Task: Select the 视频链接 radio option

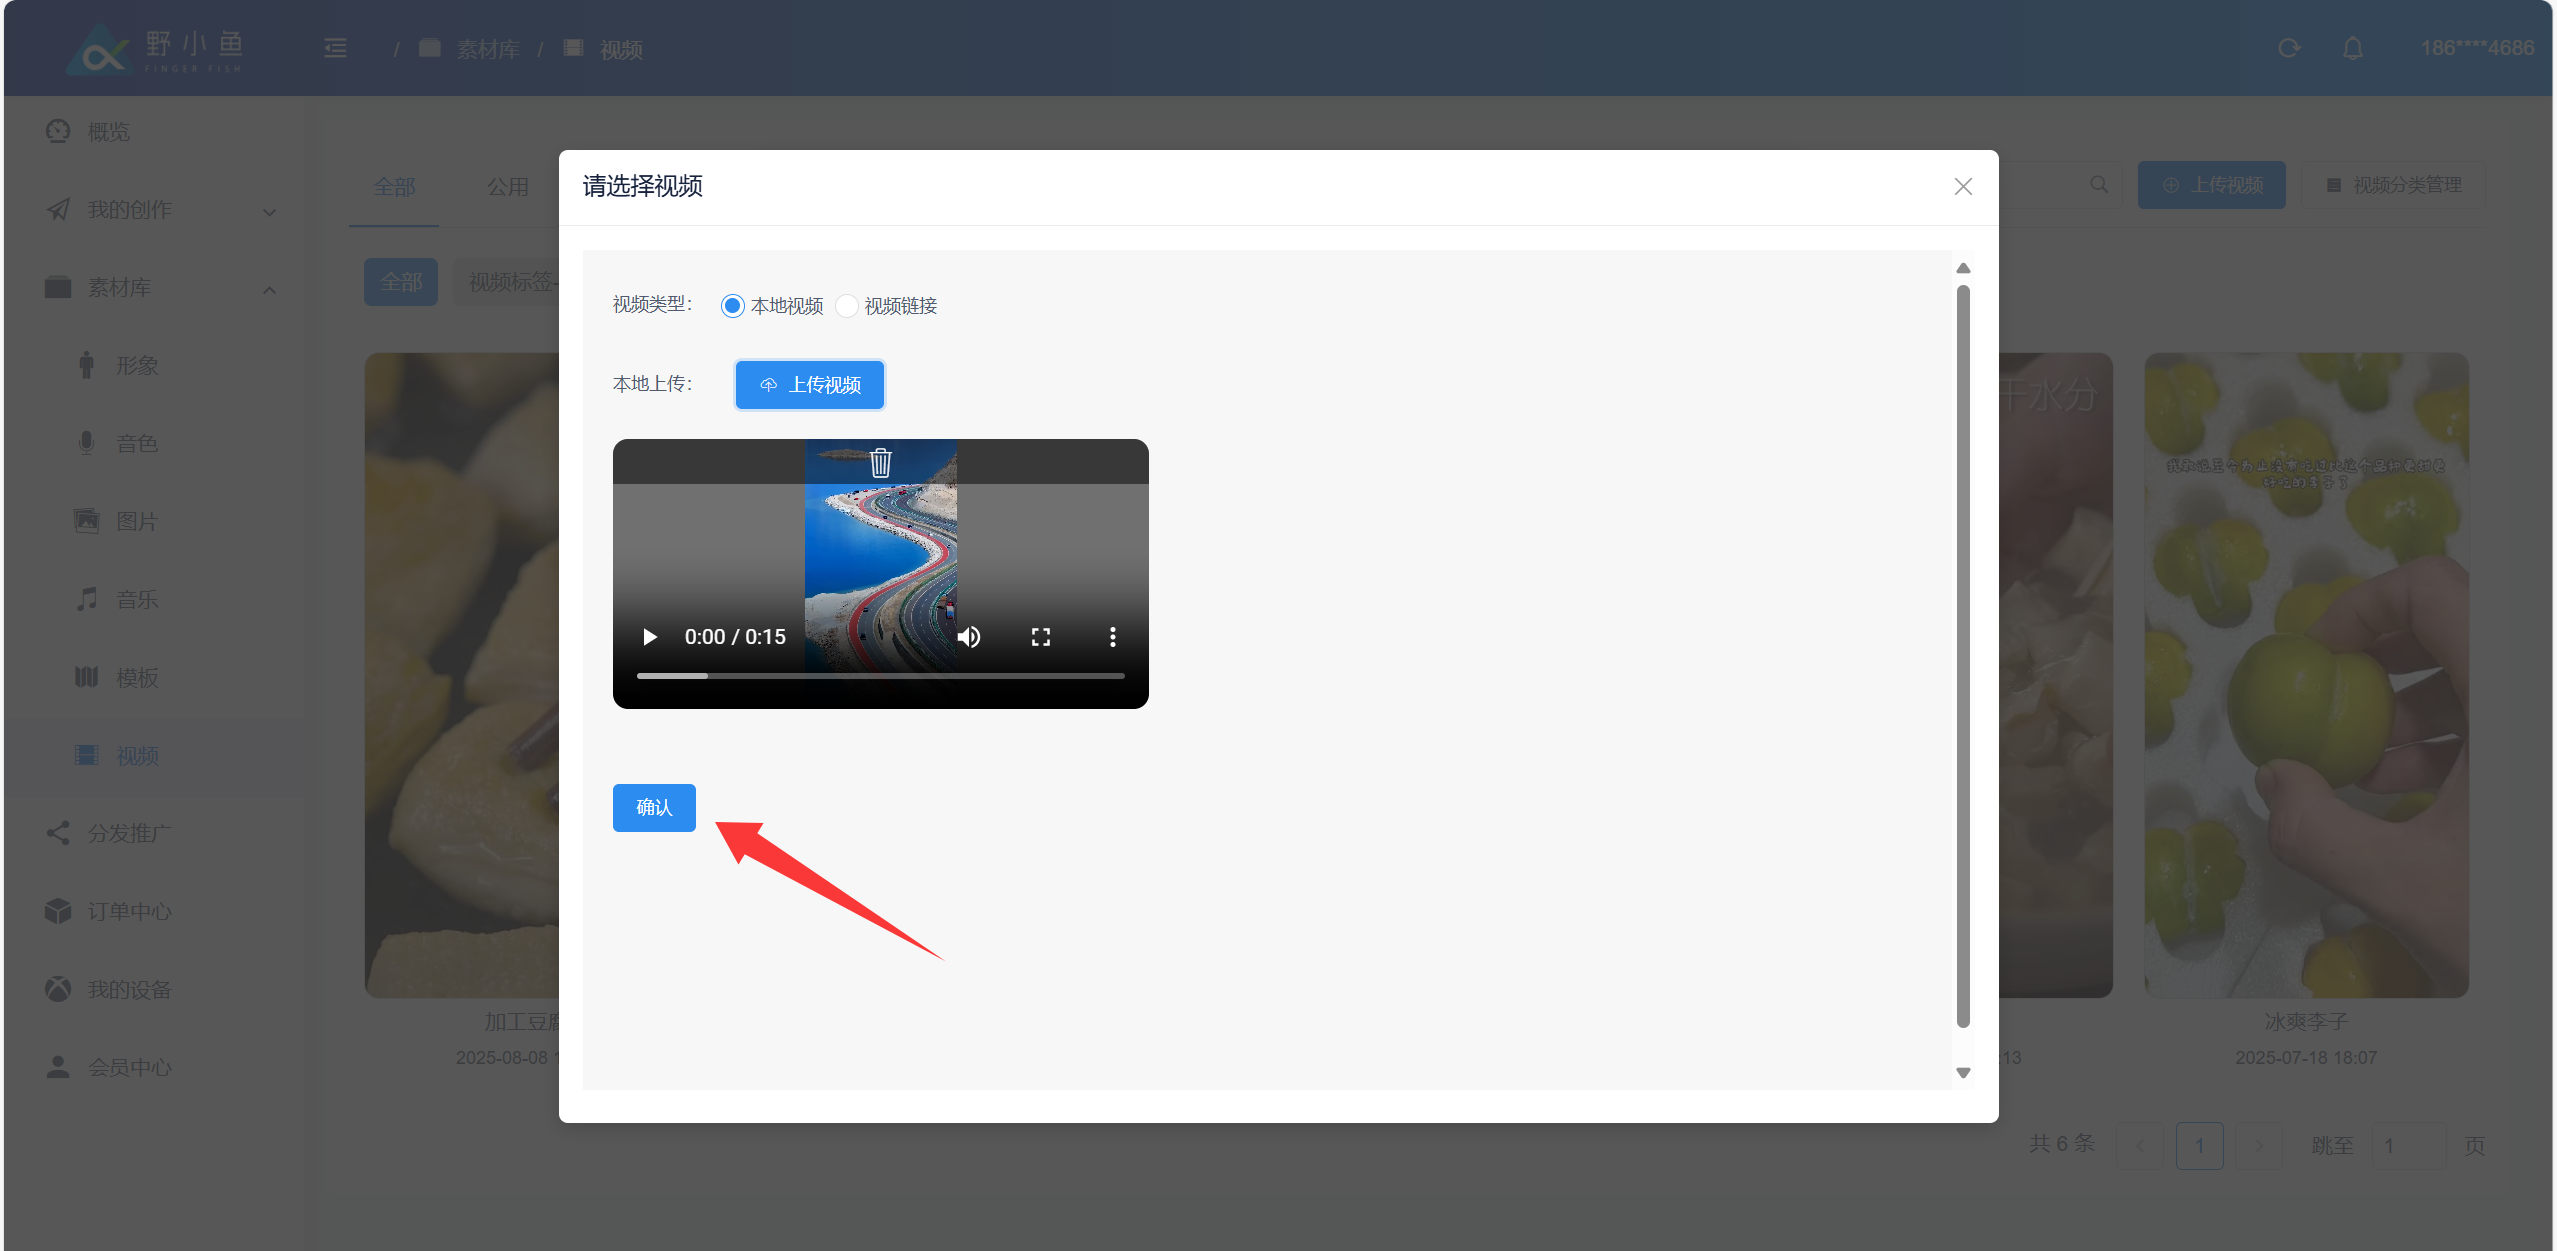Action: 847,306
